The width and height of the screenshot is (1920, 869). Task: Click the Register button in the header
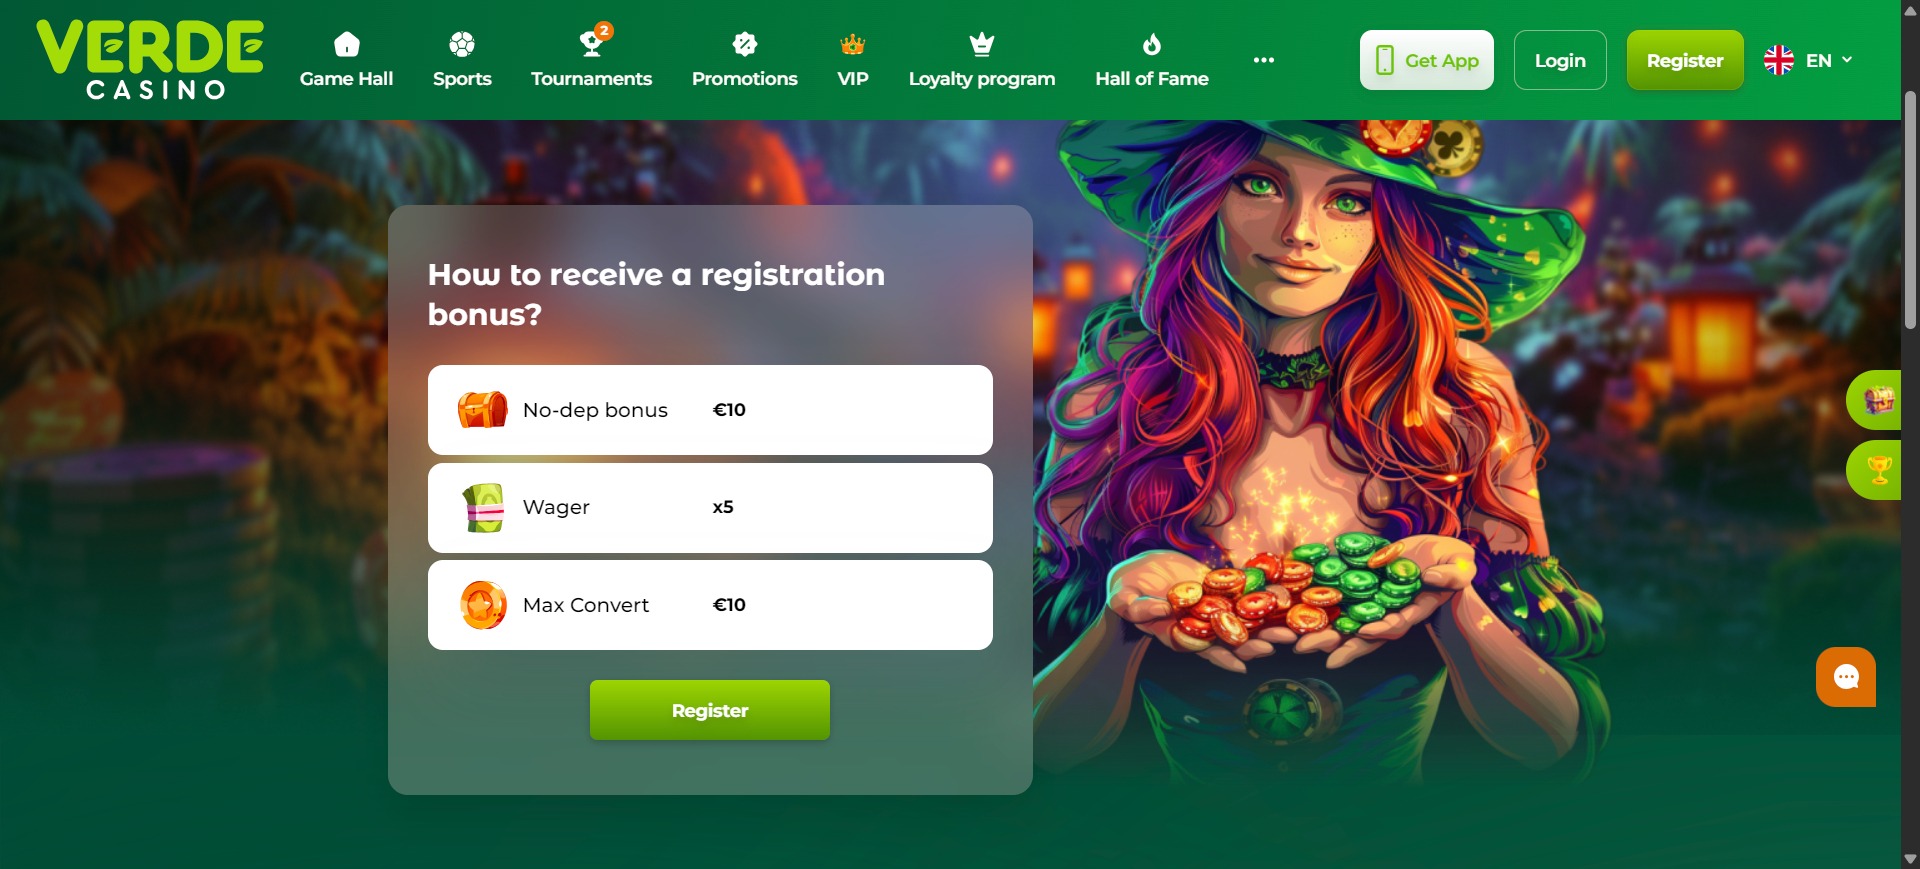(x=1685, y=60)
